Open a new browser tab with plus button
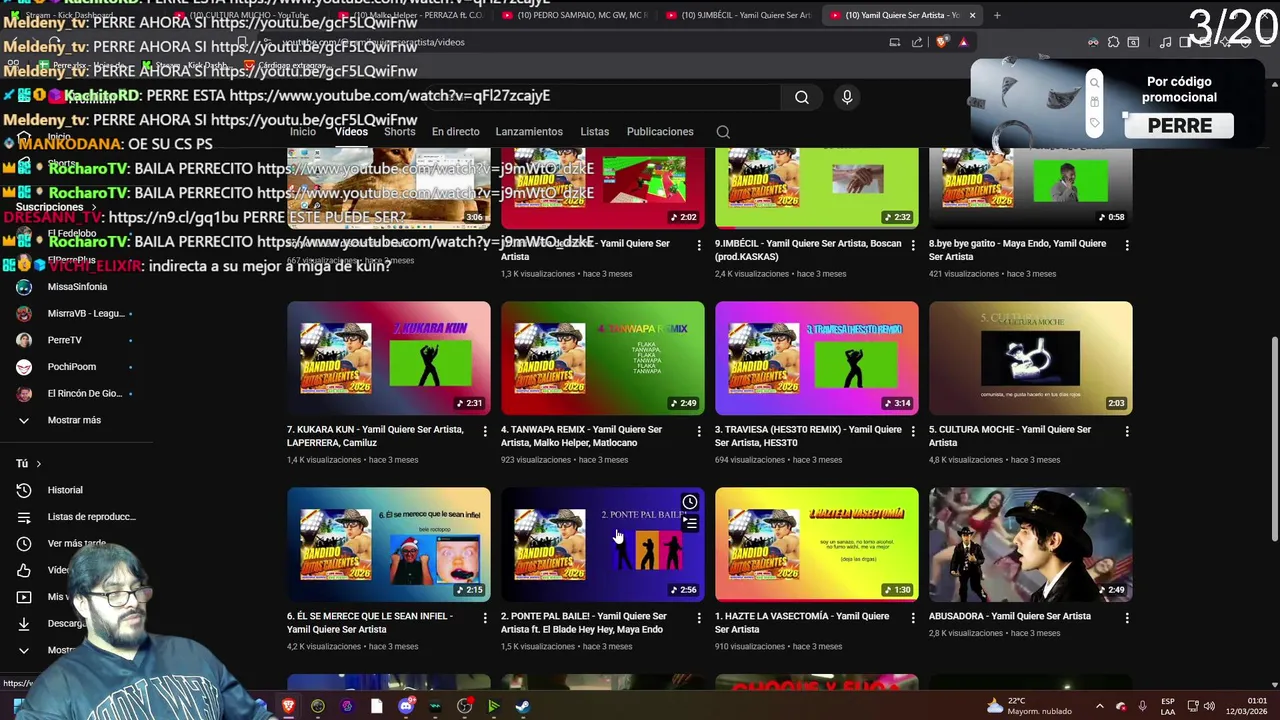Screen dimensions: 1280x720 pos(997,15)
